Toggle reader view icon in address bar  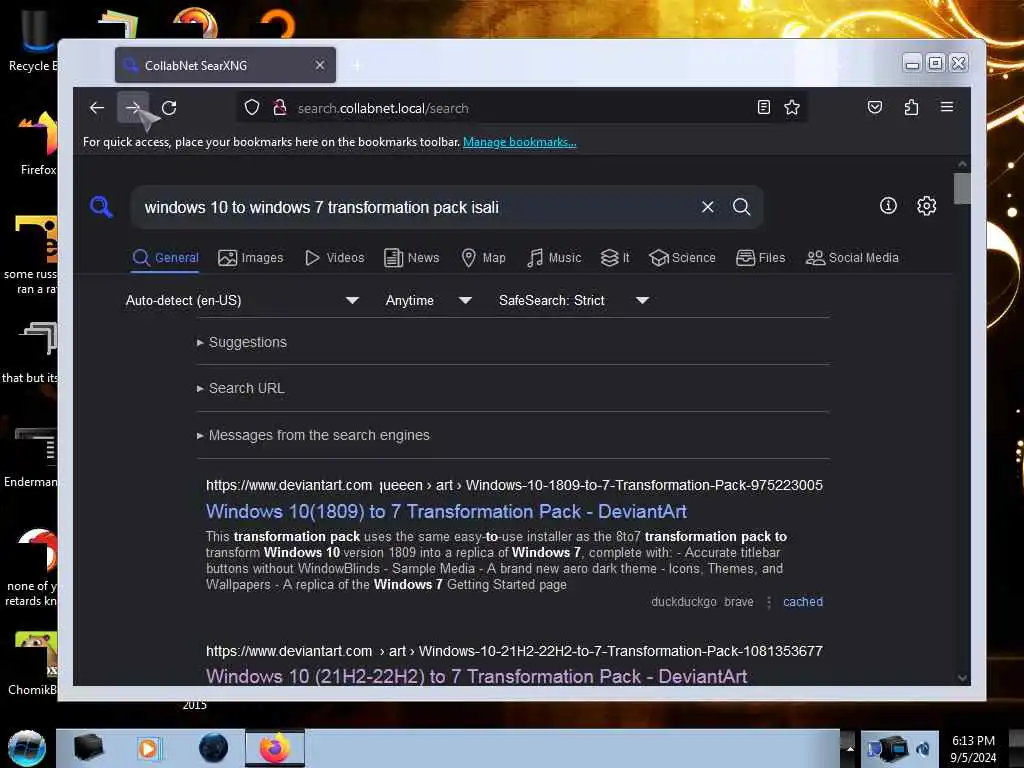pos(763,108)
